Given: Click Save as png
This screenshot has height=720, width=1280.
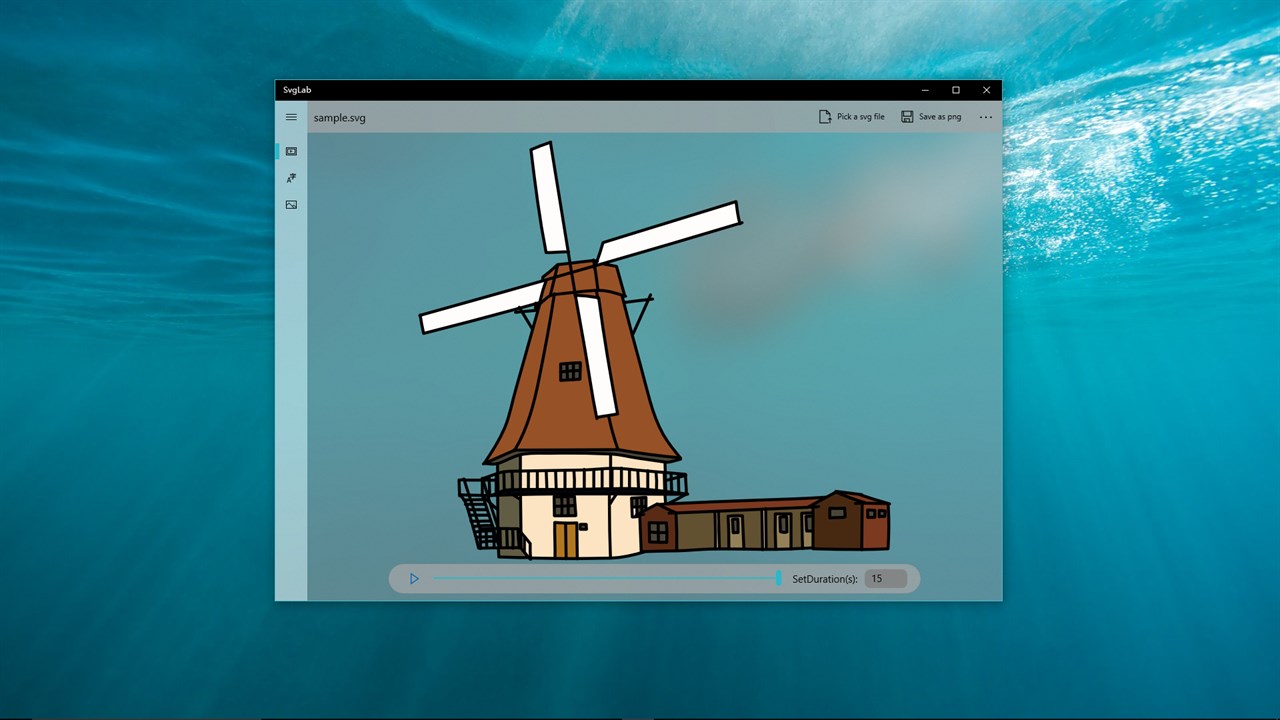Looking at the screenshot, I should point(931,117).
